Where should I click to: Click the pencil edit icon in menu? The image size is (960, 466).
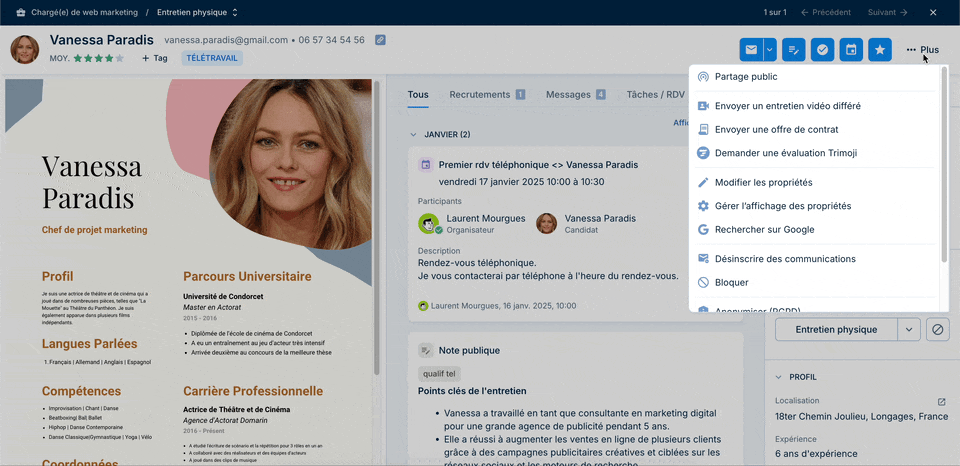(703, 182)
